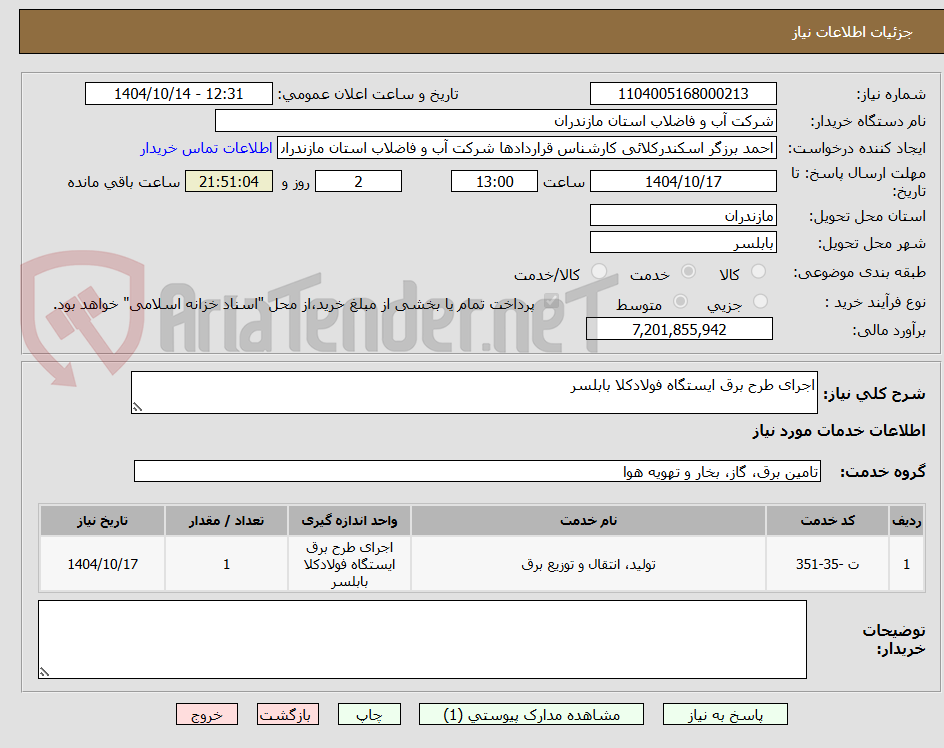Click the quantity cell in table row 1
Image resolution: width=944 pixels, height=748 pixels.
[x=226, y=564]
